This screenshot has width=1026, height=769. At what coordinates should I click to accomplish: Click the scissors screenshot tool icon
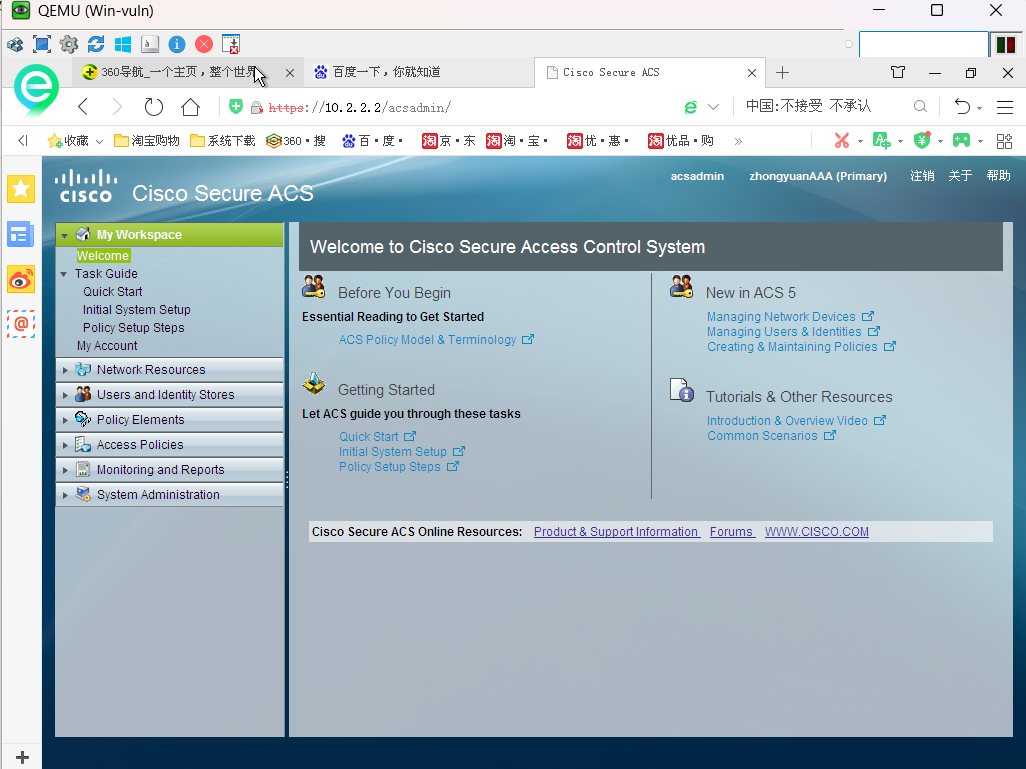[842, 140]
